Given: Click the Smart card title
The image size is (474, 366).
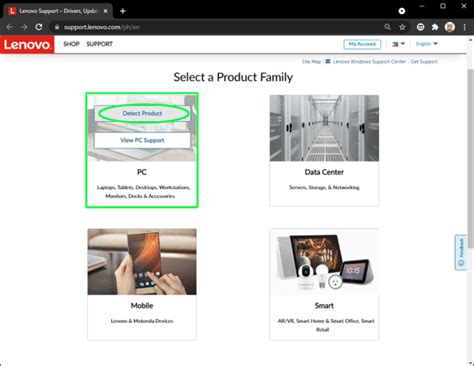Looking at the screenshot, I should click(x=324, y=306).
